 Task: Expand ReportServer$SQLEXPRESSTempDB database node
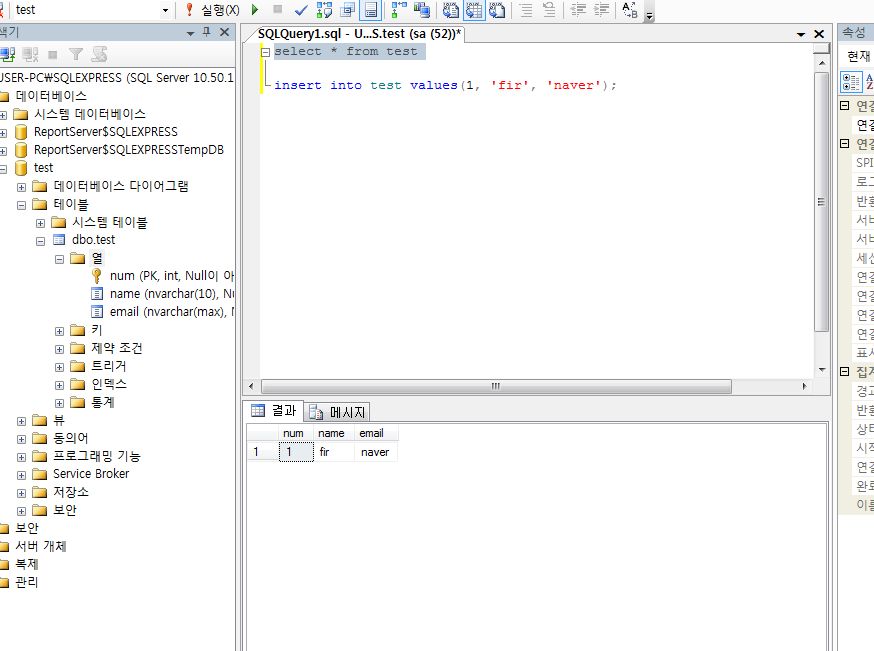tap(3, 151)
